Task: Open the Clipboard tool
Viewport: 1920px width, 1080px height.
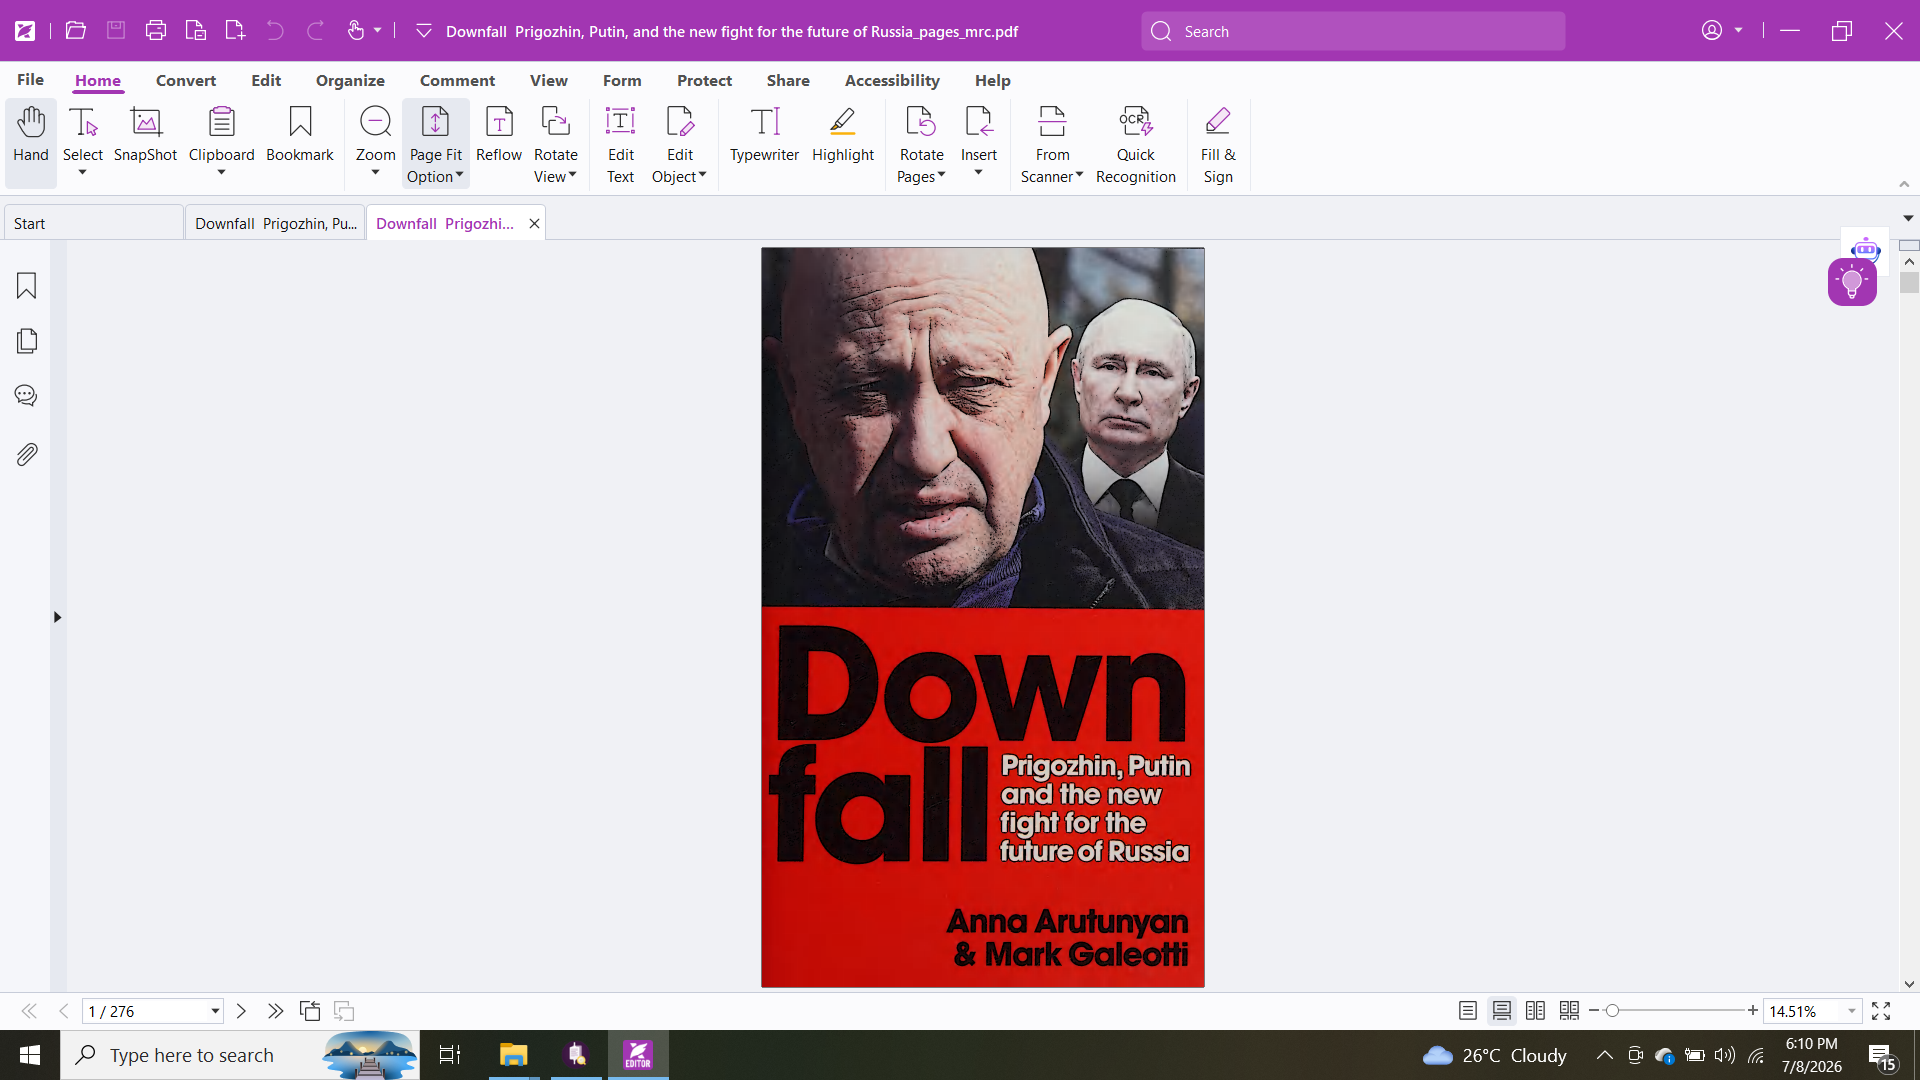Action: coord(221,135)
